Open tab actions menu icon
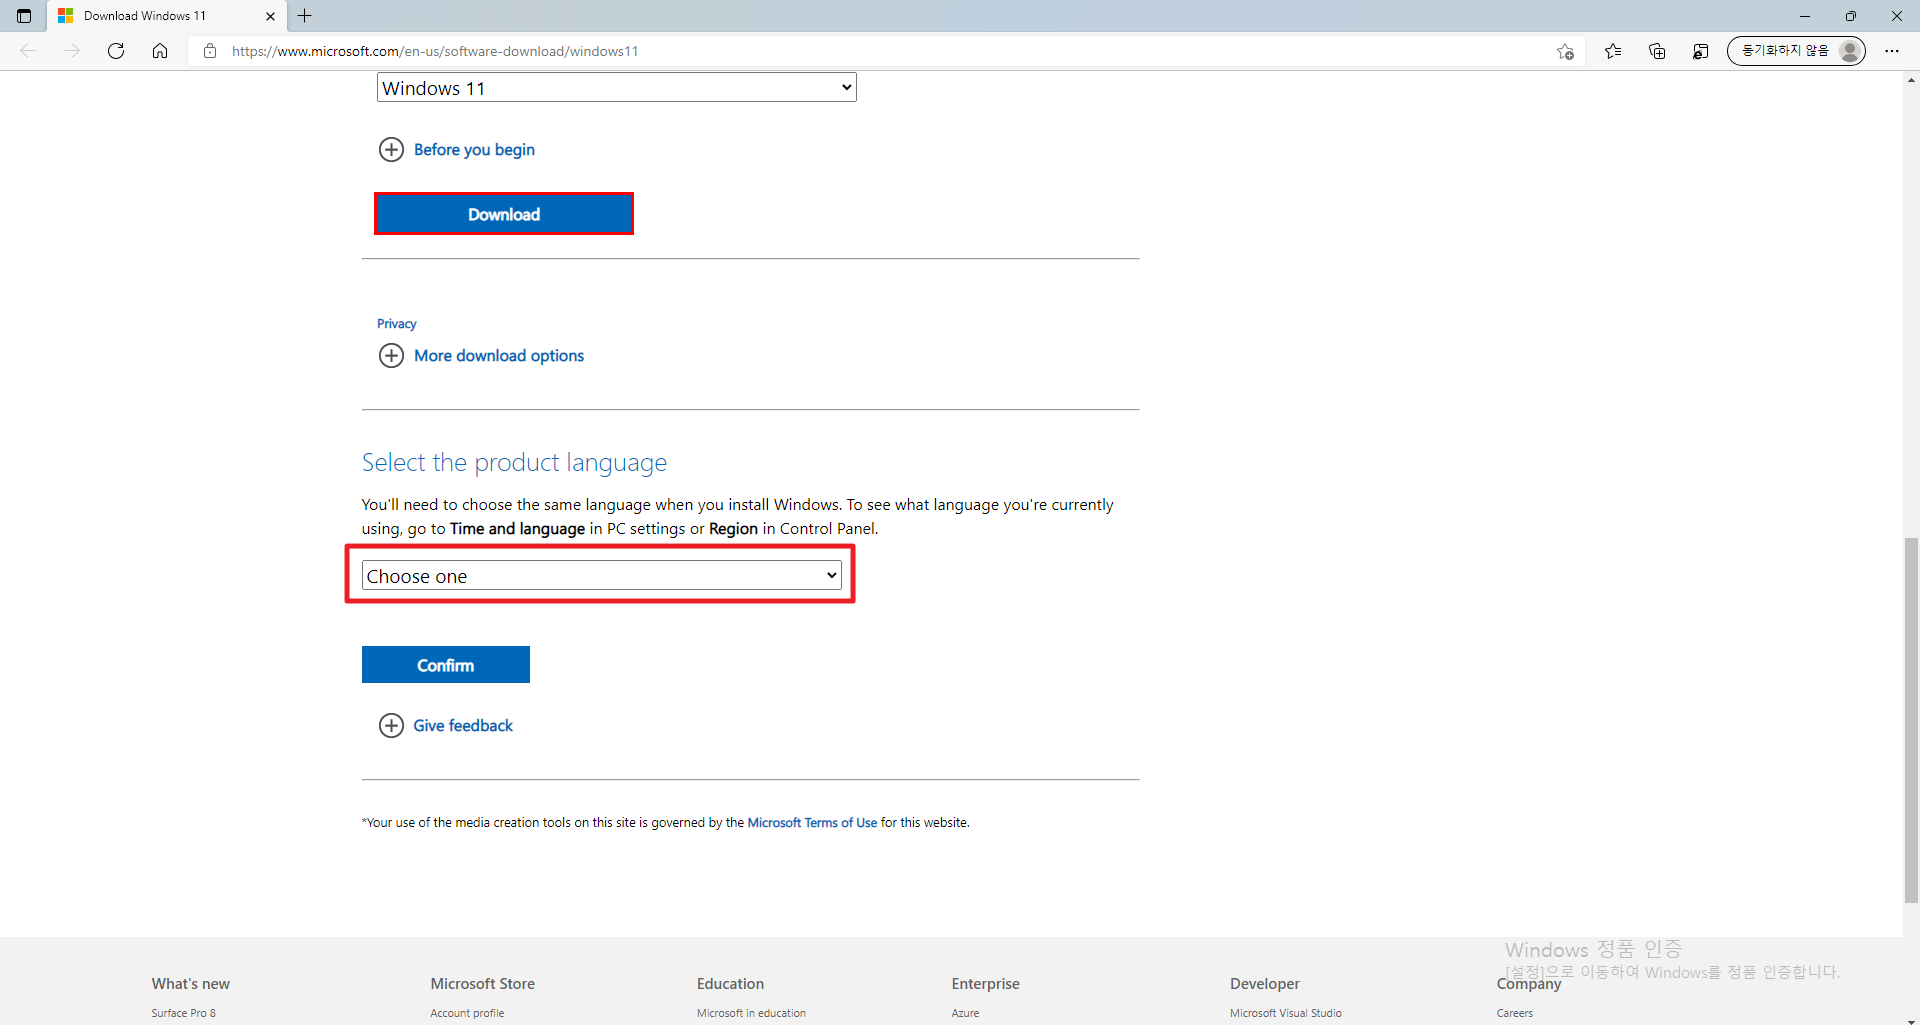This screenshot has height=1025, width=1920. tap(24, 16)
